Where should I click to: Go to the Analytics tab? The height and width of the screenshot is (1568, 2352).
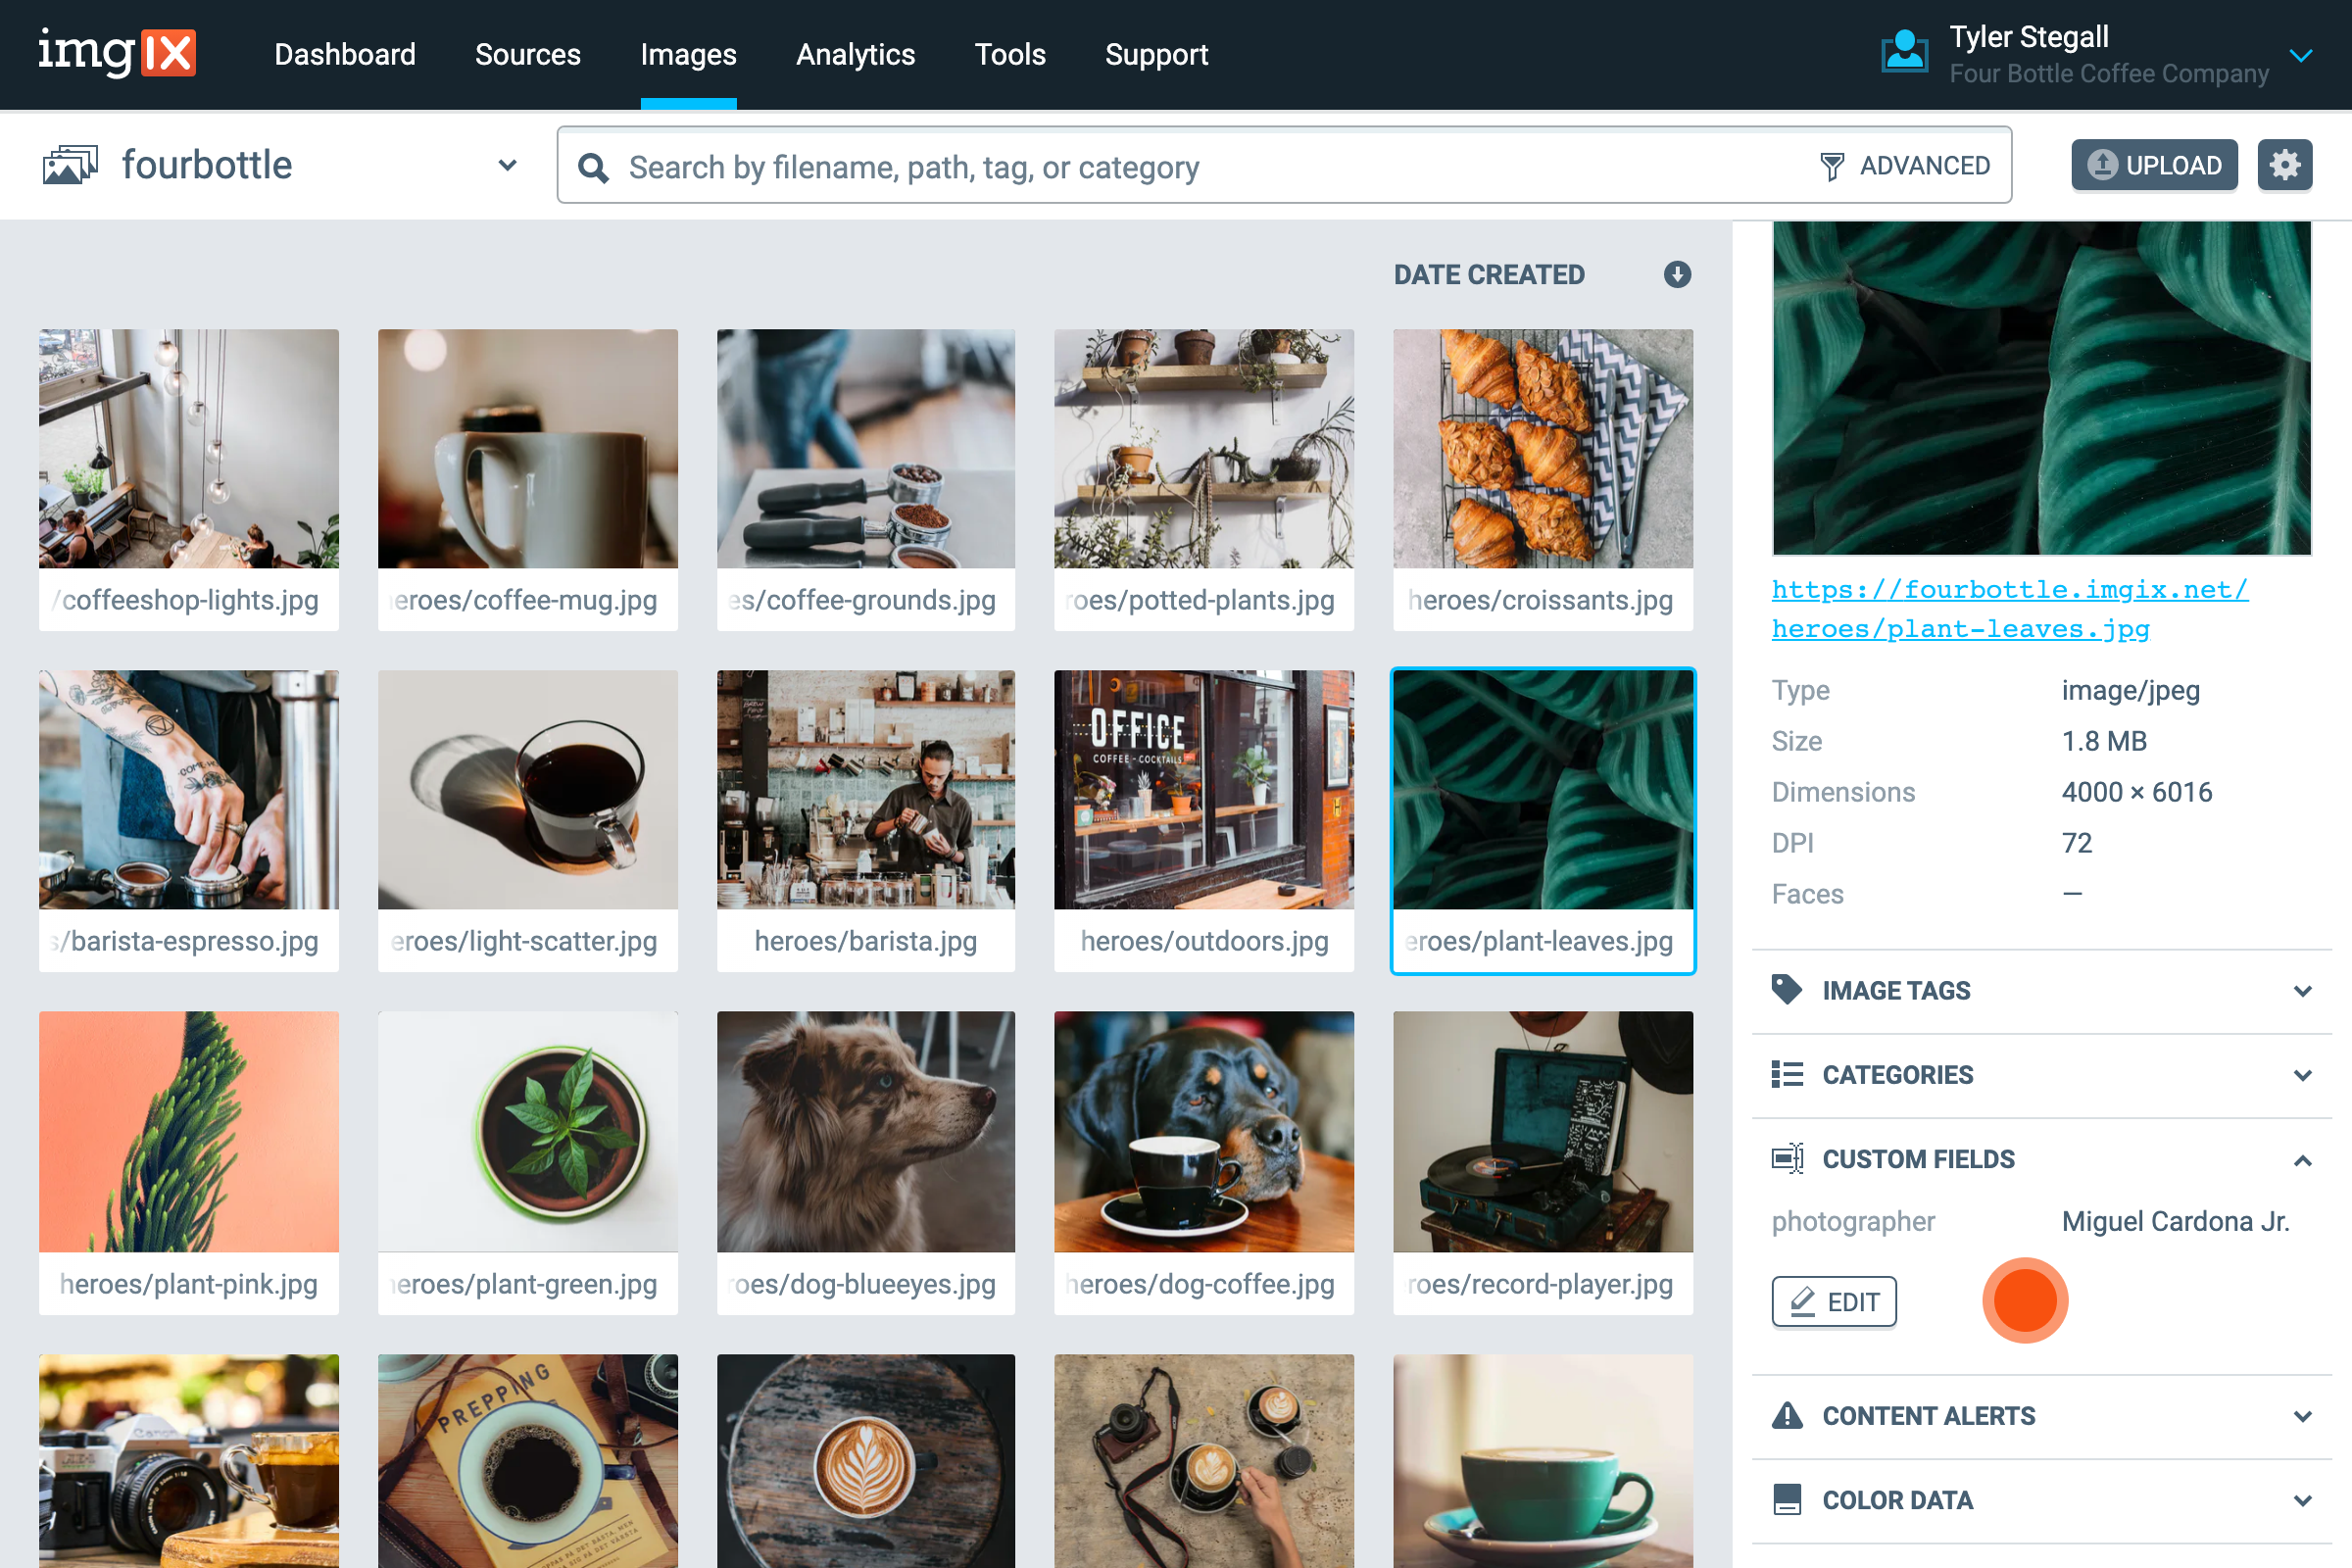855,54
